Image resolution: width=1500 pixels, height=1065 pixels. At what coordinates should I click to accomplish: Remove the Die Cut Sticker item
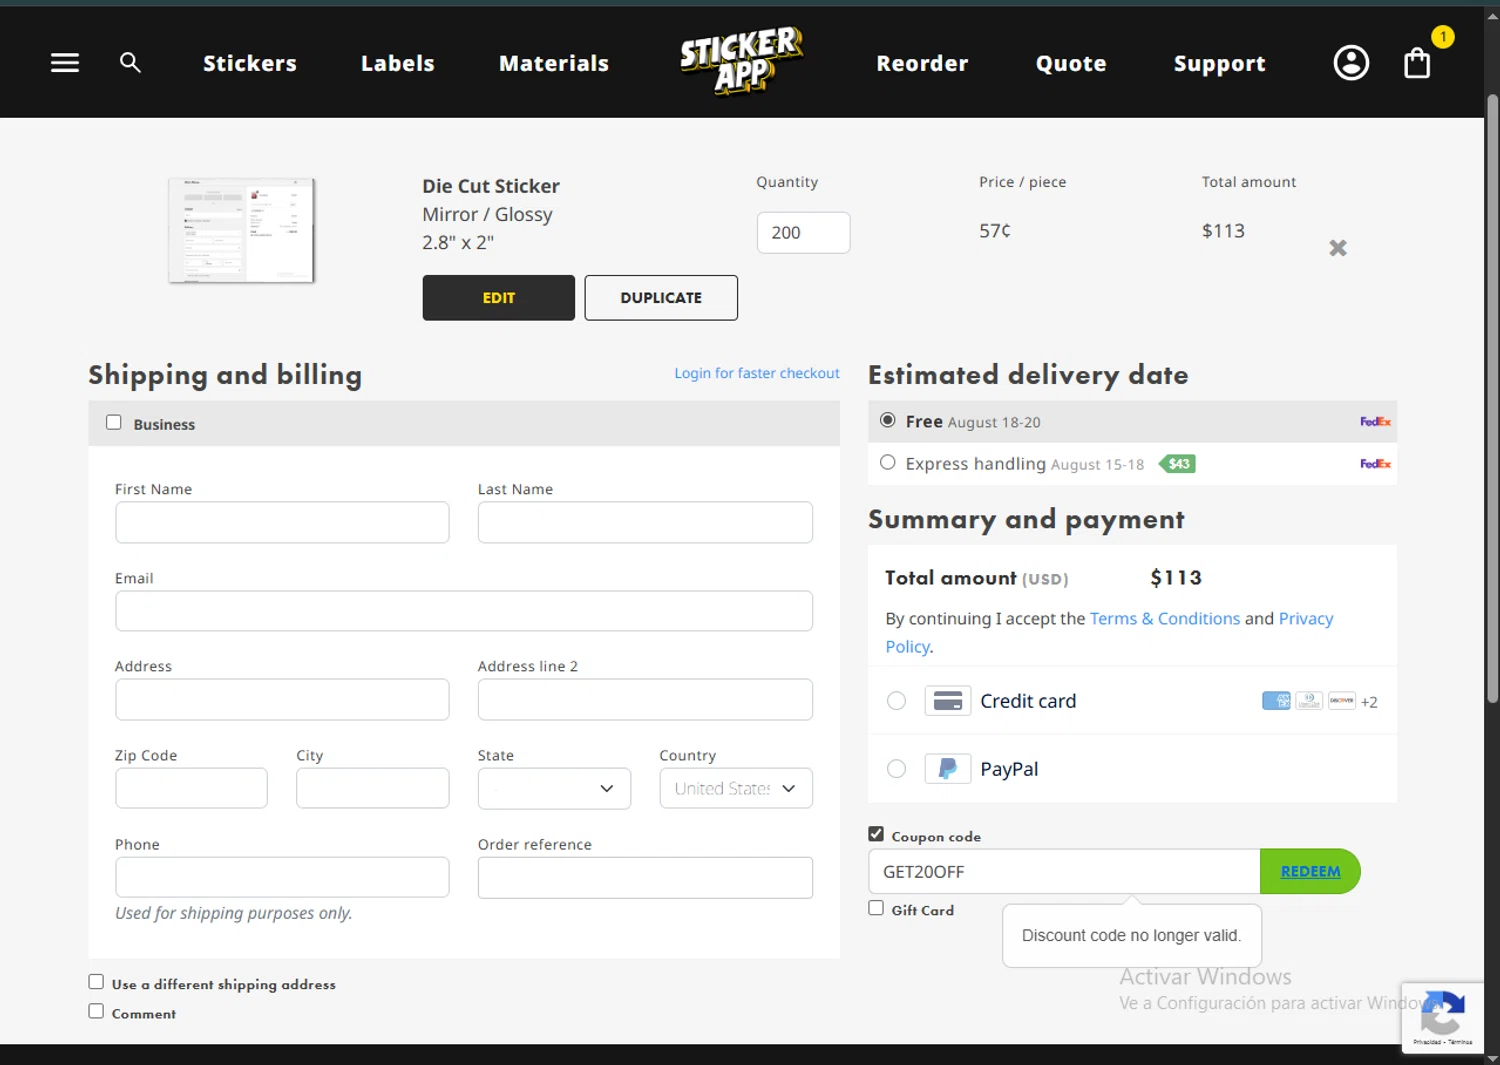pyautogui.click(x=1338, y=248)
